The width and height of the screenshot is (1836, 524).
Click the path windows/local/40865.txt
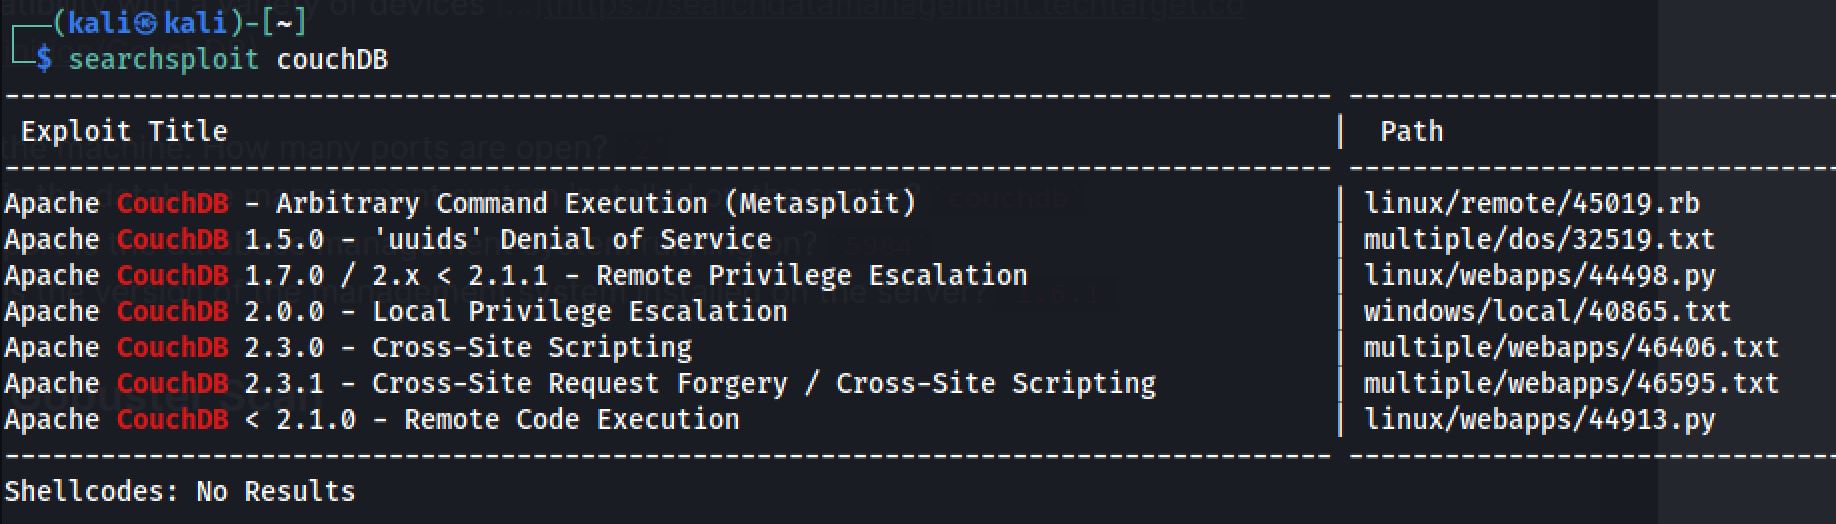click(1547, 311)
